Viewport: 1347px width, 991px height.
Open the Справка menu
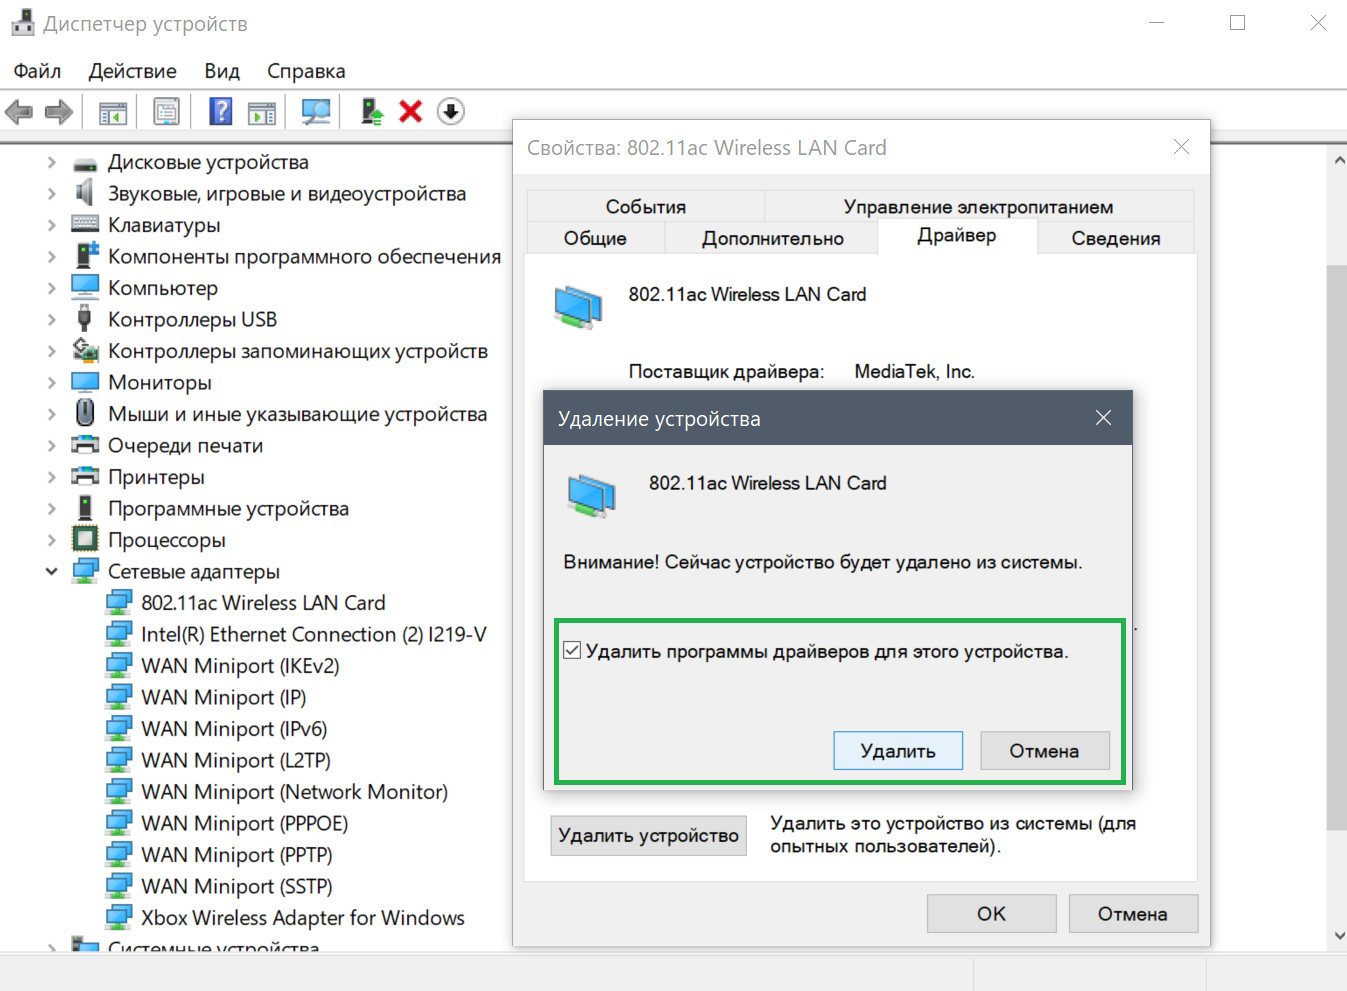(x=306, y=71)
